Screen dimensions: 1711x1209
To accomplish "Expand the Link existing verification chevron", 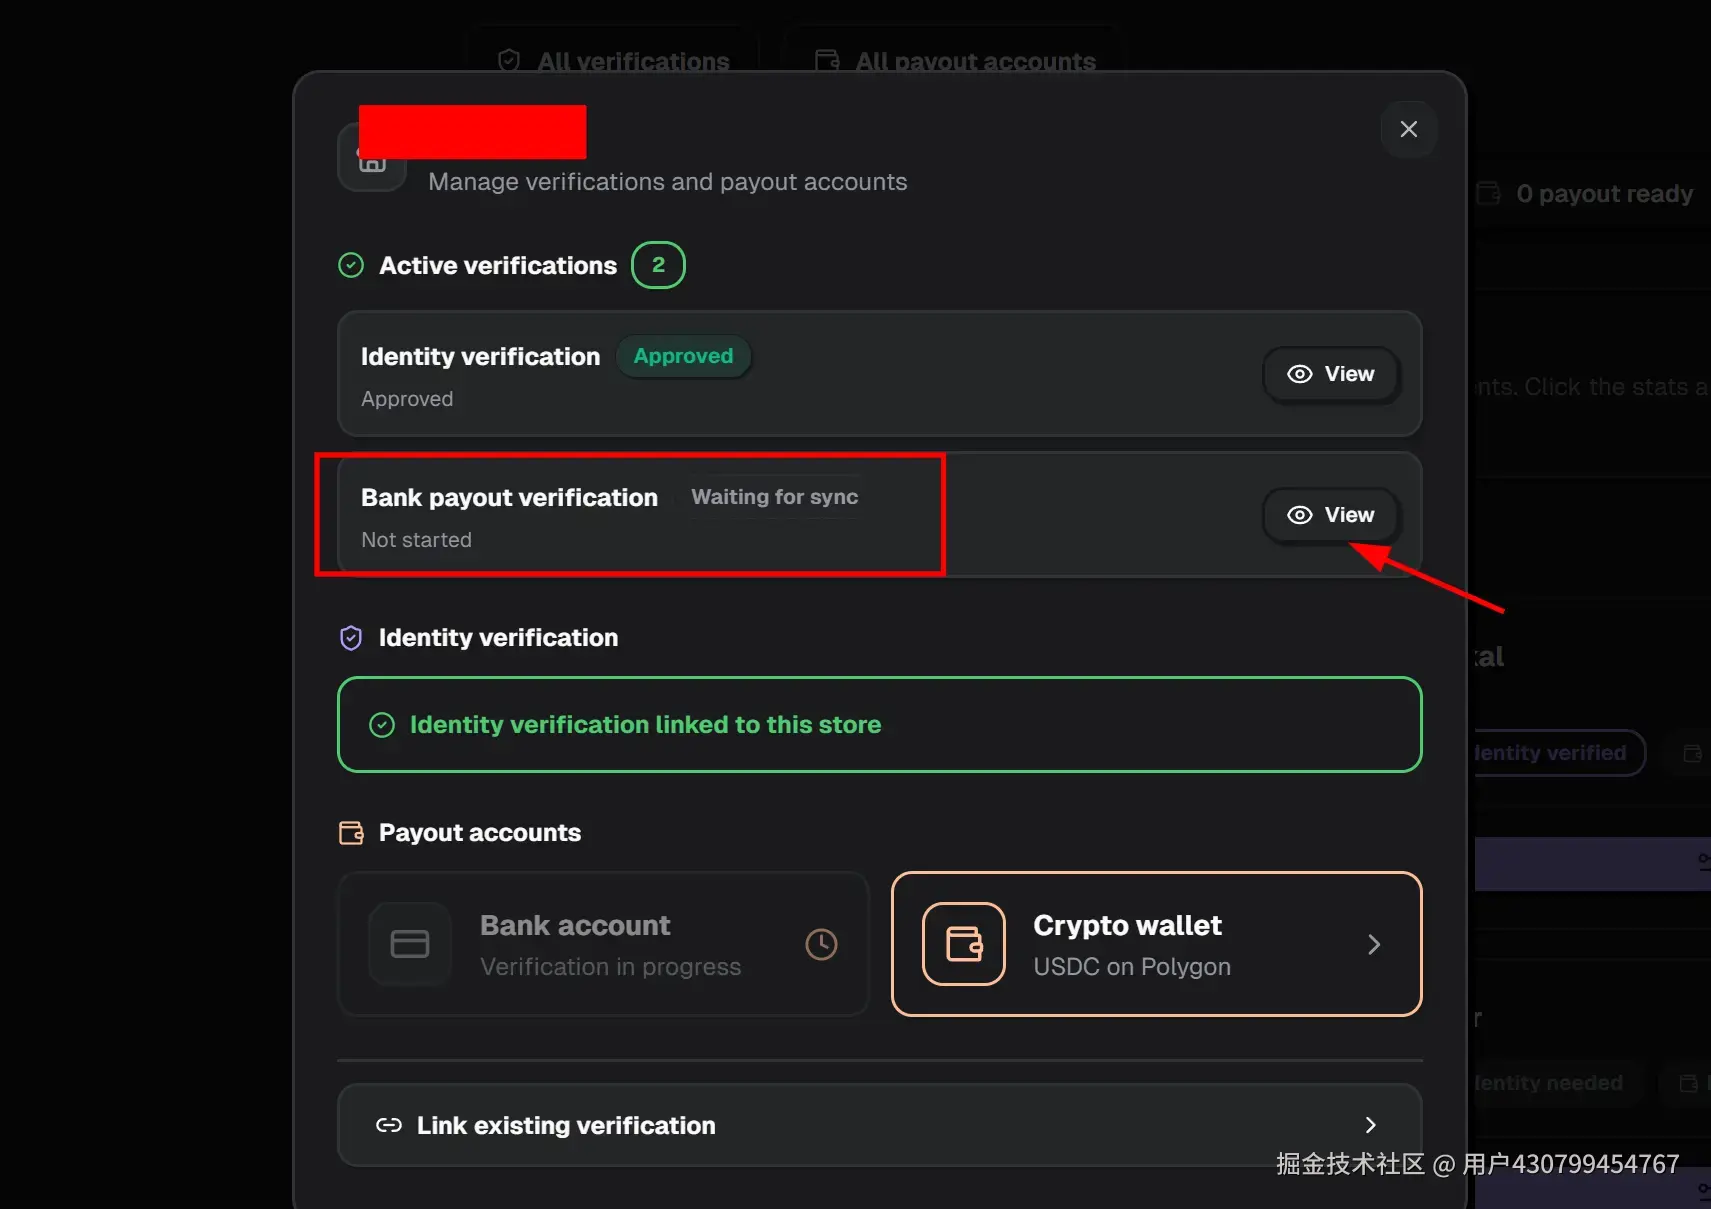I will click(1370, 1125).
